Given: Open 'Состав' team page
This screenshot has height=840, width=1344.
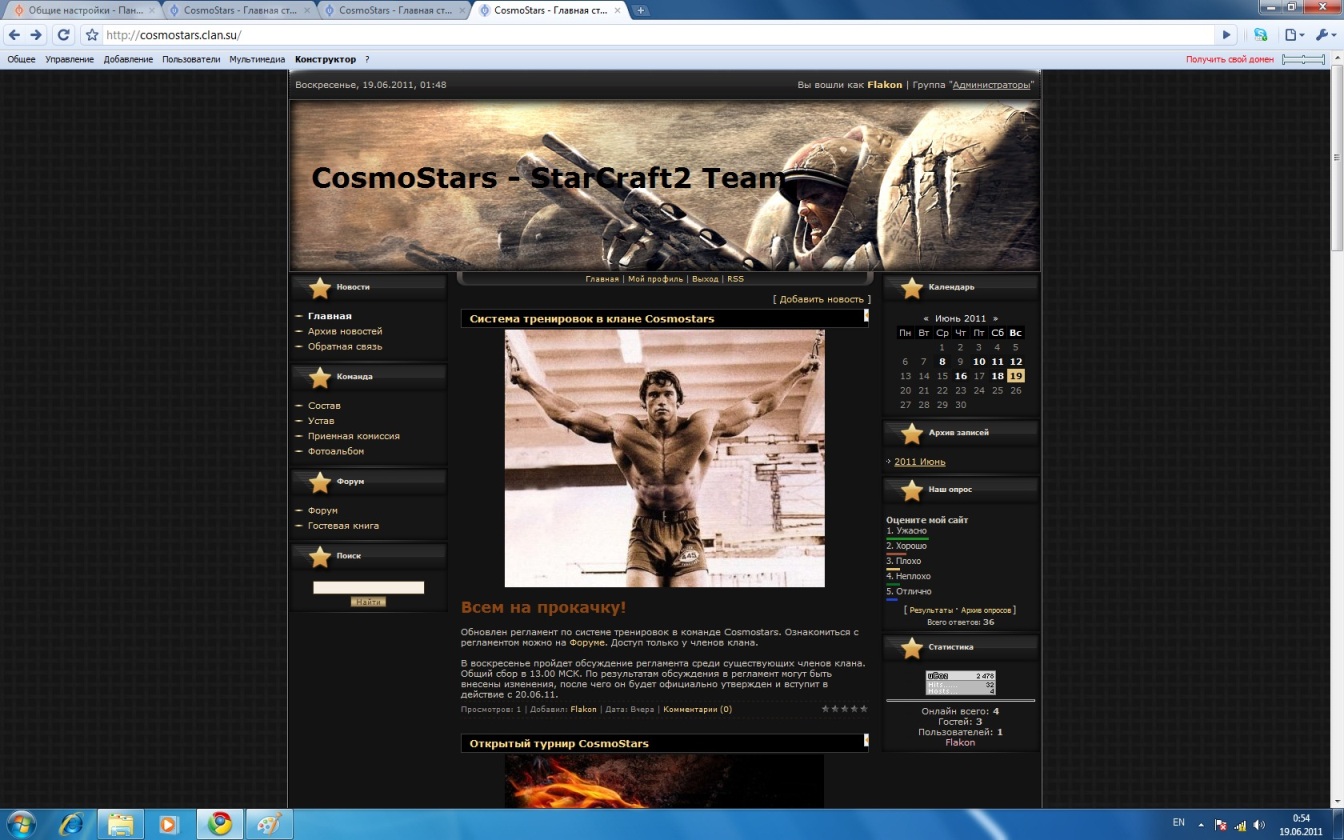Looking at the screenshot, I should click(324, 405).
